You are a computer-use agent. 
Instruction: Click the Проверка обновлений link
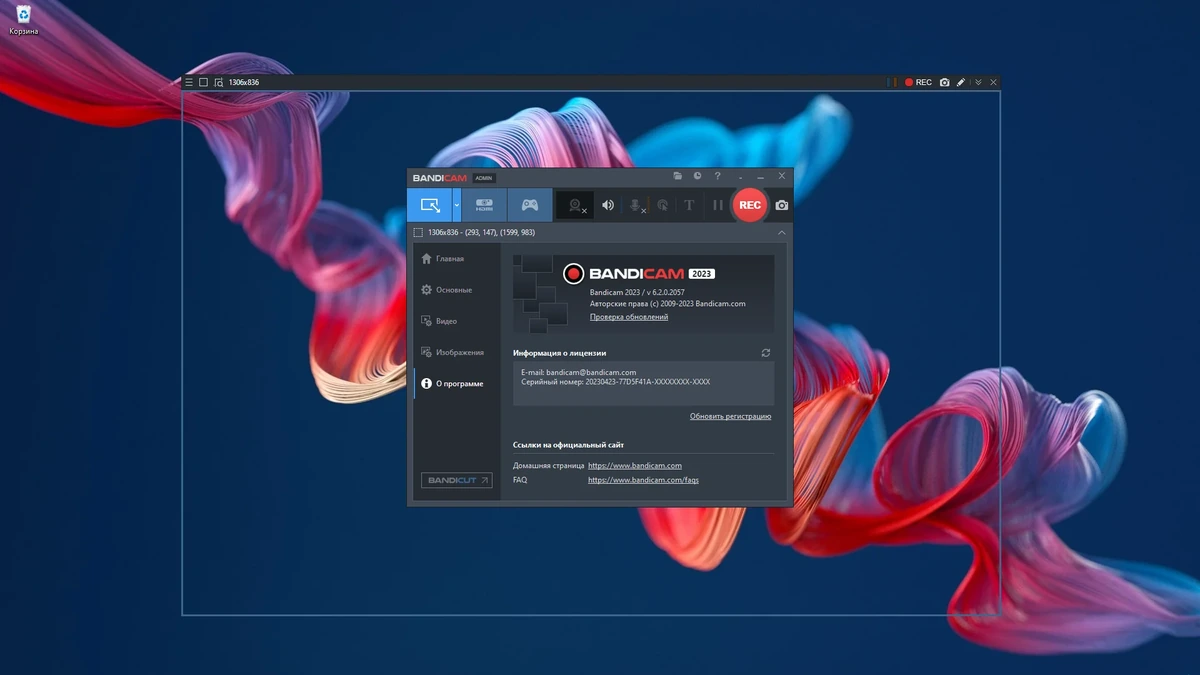[629, 317]
